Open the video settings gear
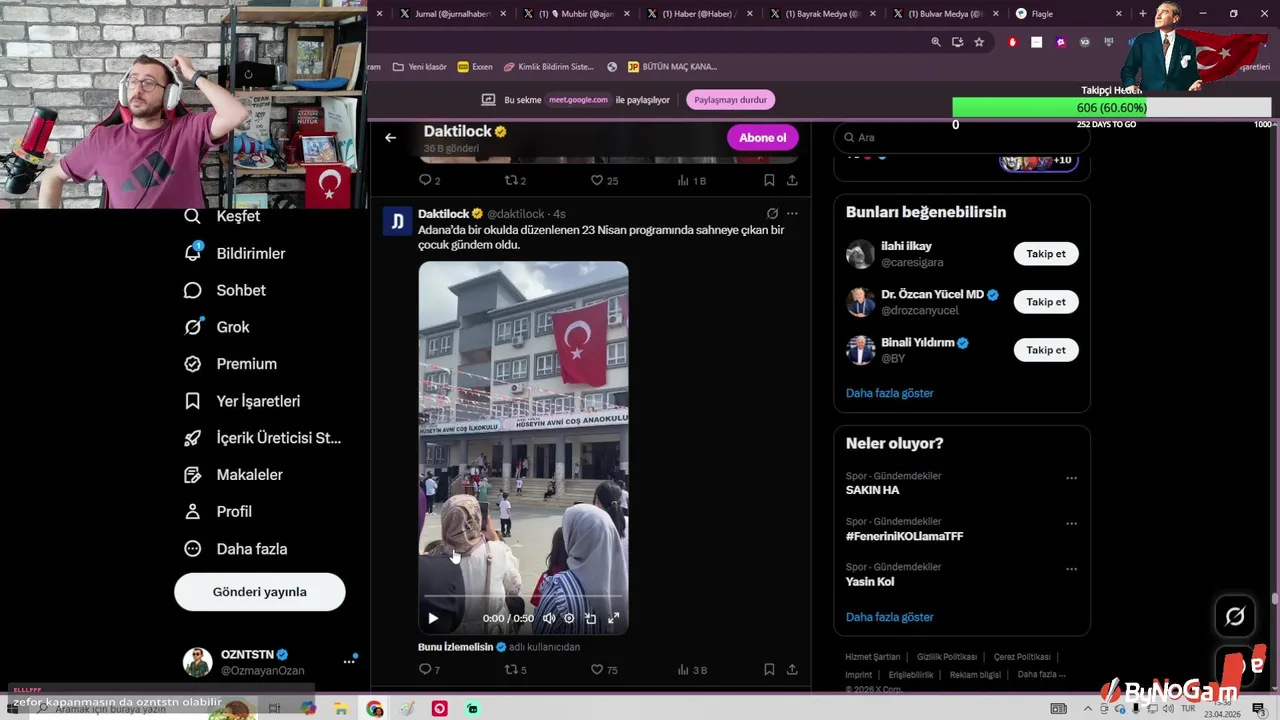 [x=569, y=618]
